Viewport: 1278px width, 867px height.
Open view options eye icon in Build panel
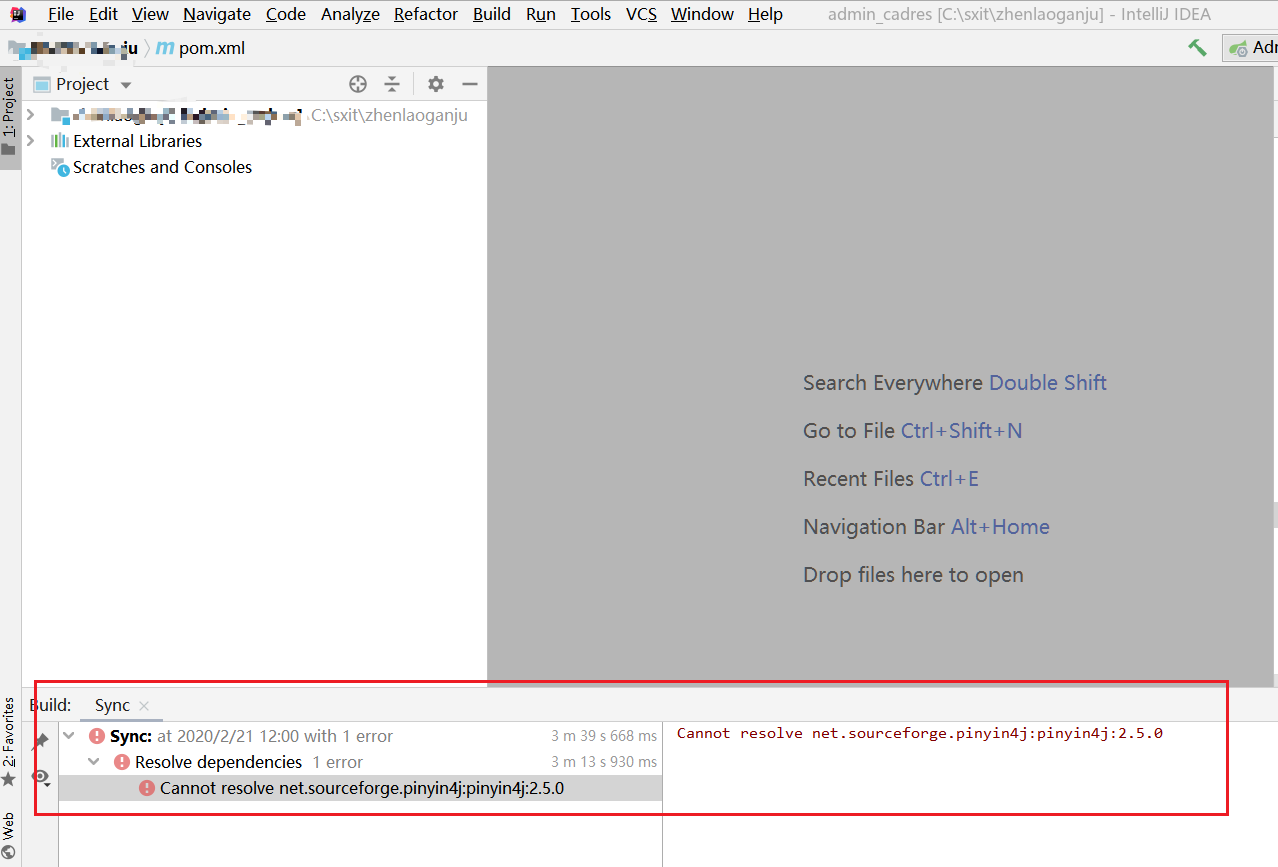coord(41,777)
